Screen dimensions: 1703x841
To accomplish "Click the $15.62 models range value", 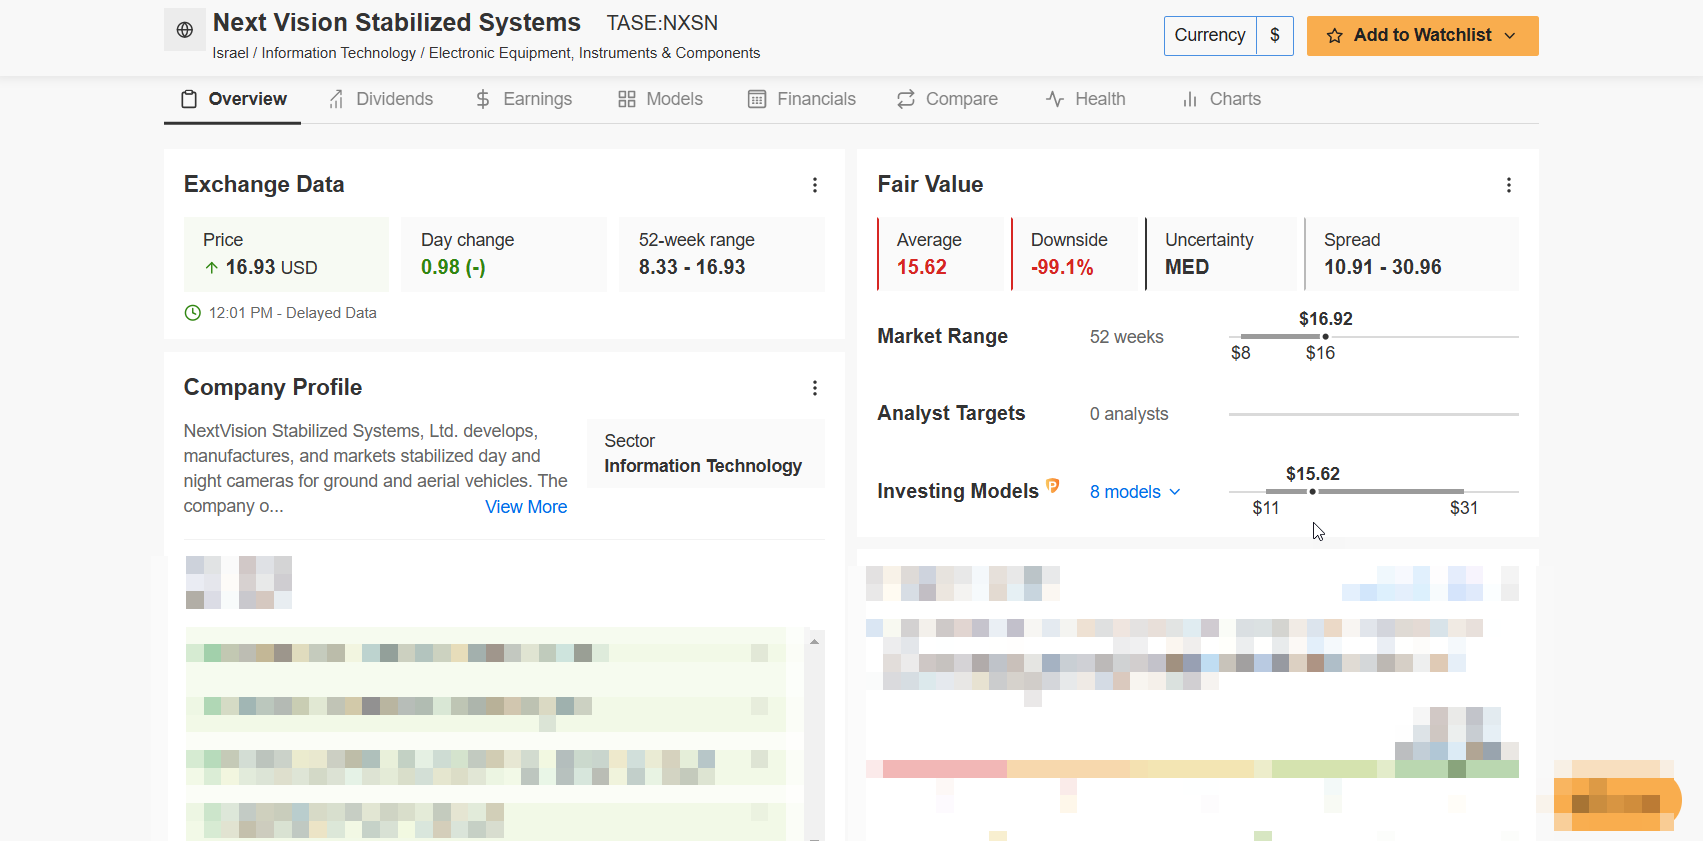I will (x=1313, y=474).
